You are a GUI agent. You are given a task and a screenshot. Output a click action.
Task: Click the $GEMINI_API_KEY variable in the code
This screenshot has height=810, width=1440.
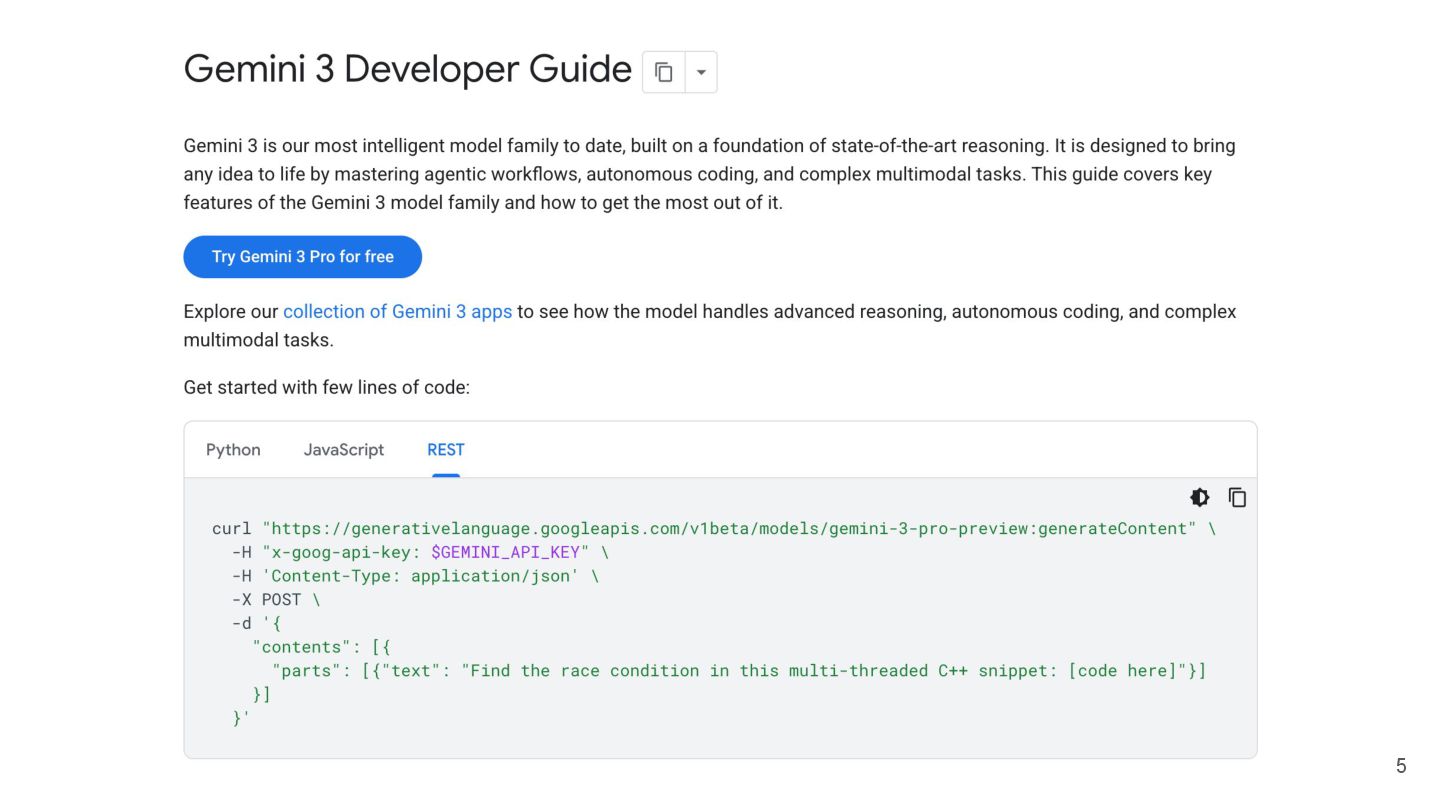[x=505, y=552]
